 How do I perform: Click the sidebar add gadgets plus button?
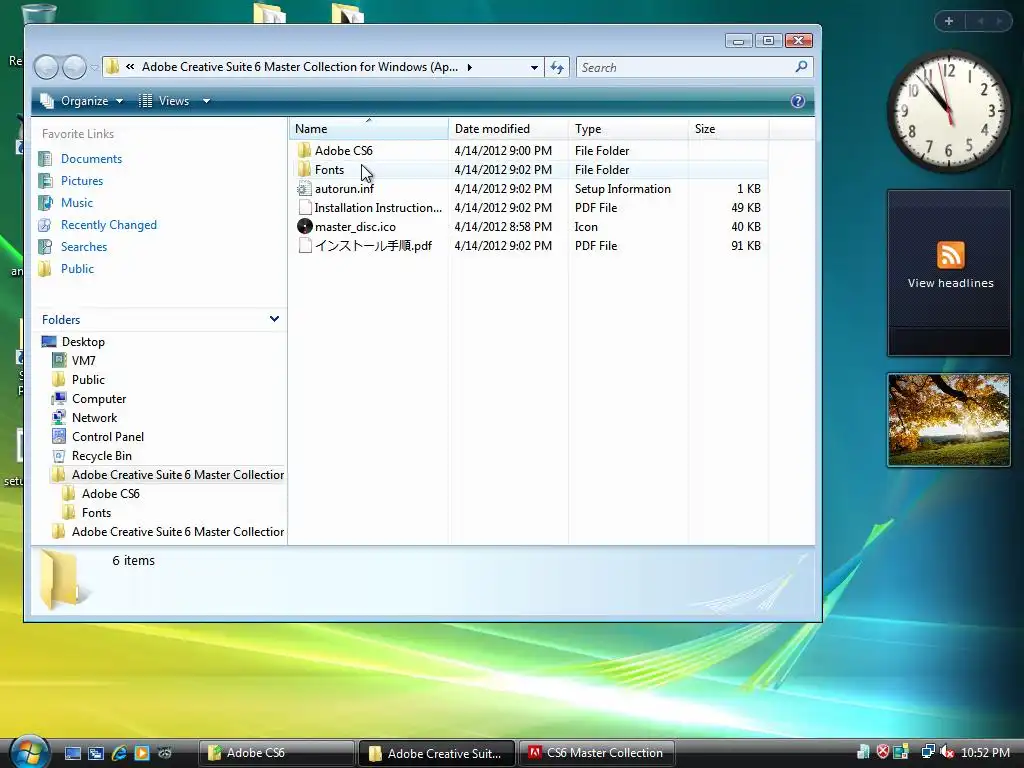click(949, 22)
